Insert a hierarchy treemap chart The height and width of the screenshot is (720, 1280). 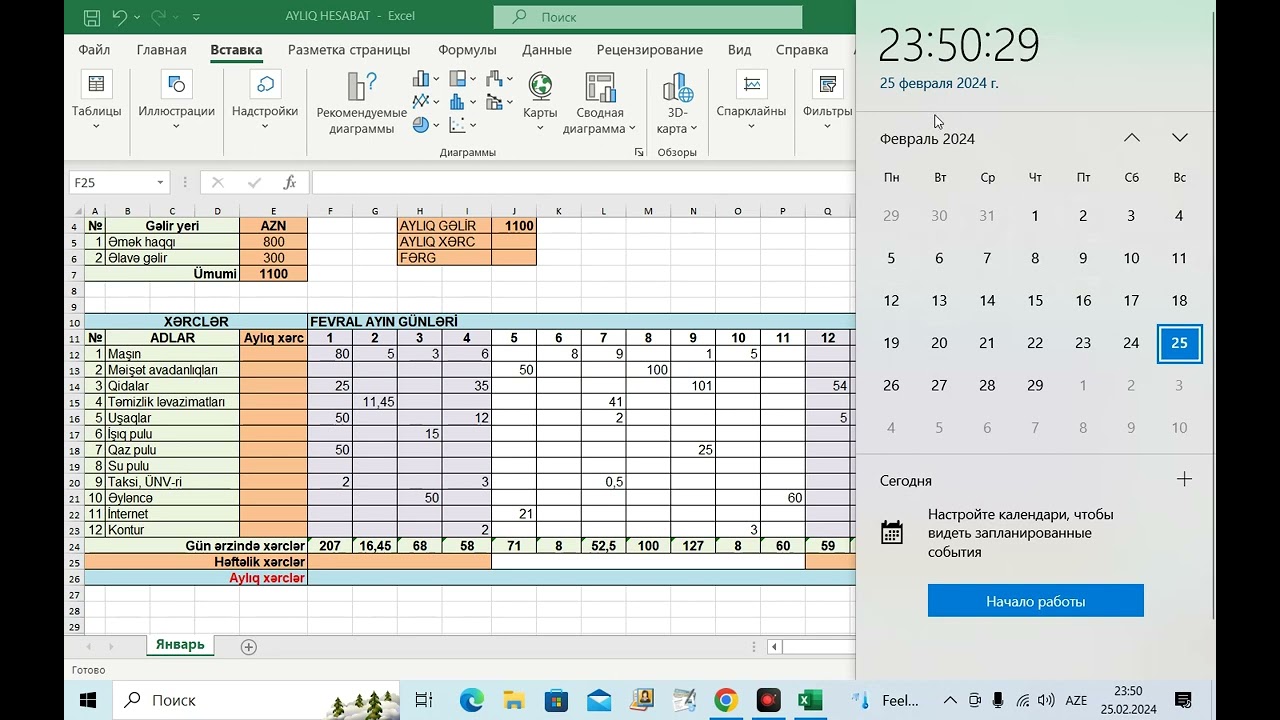pyautogui.click(x=458, y=79)
